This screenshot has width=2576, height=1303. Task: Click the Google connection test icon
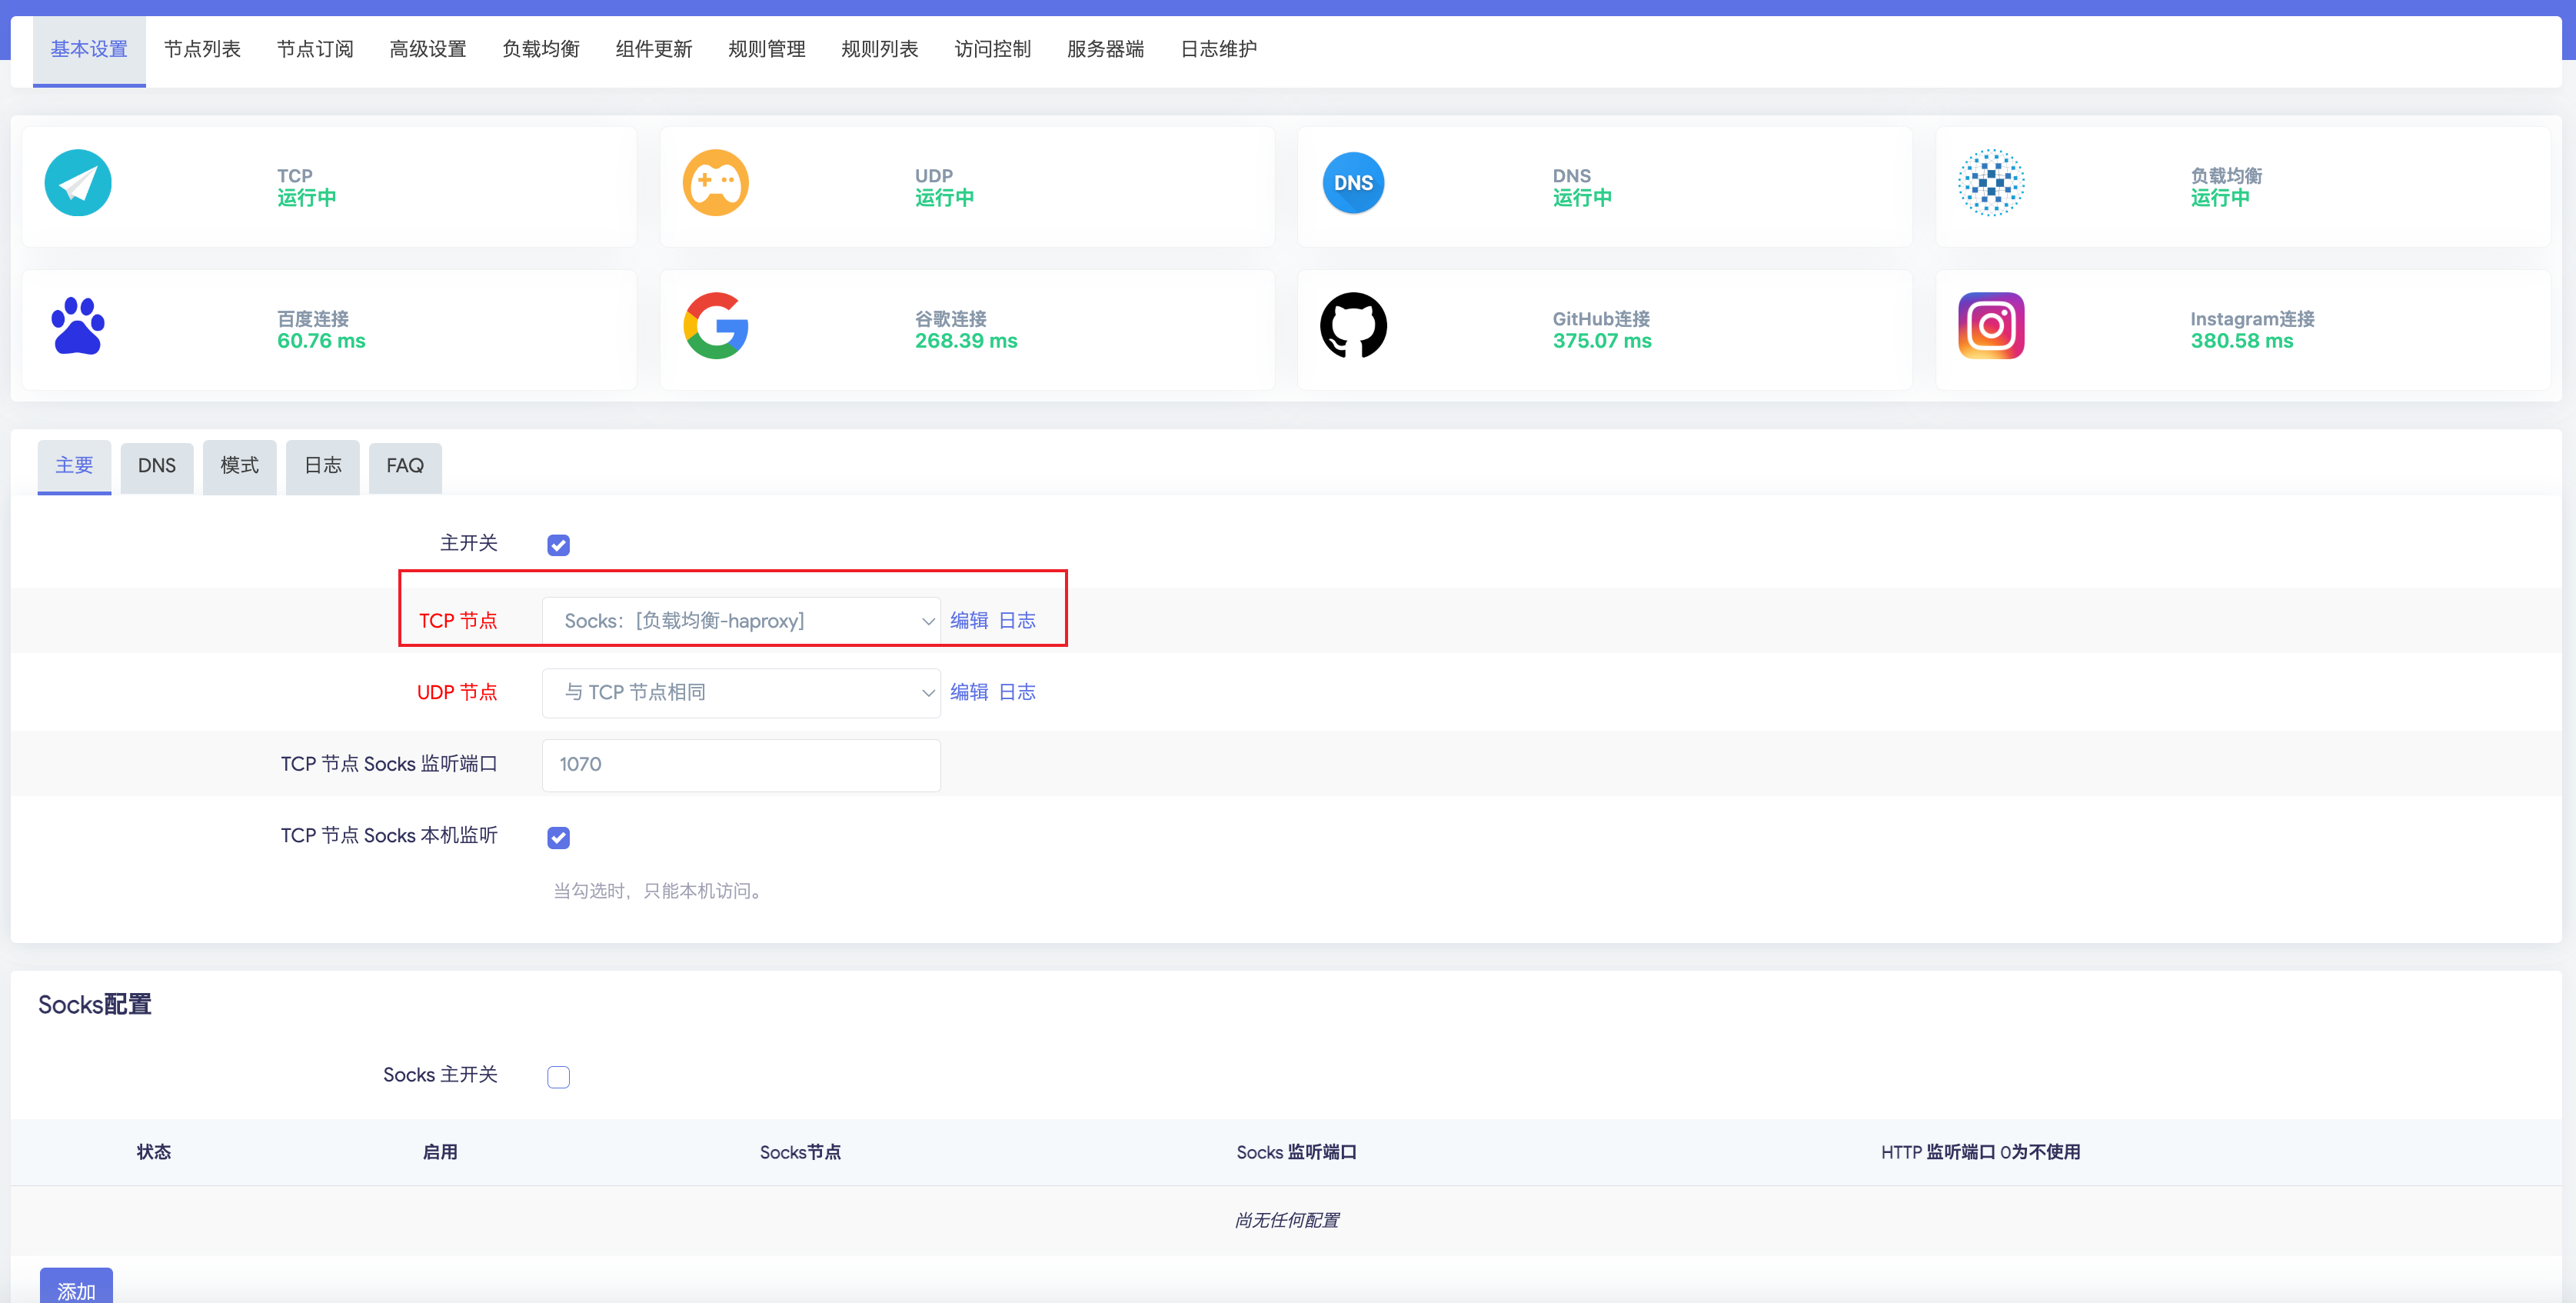point(715,326)
